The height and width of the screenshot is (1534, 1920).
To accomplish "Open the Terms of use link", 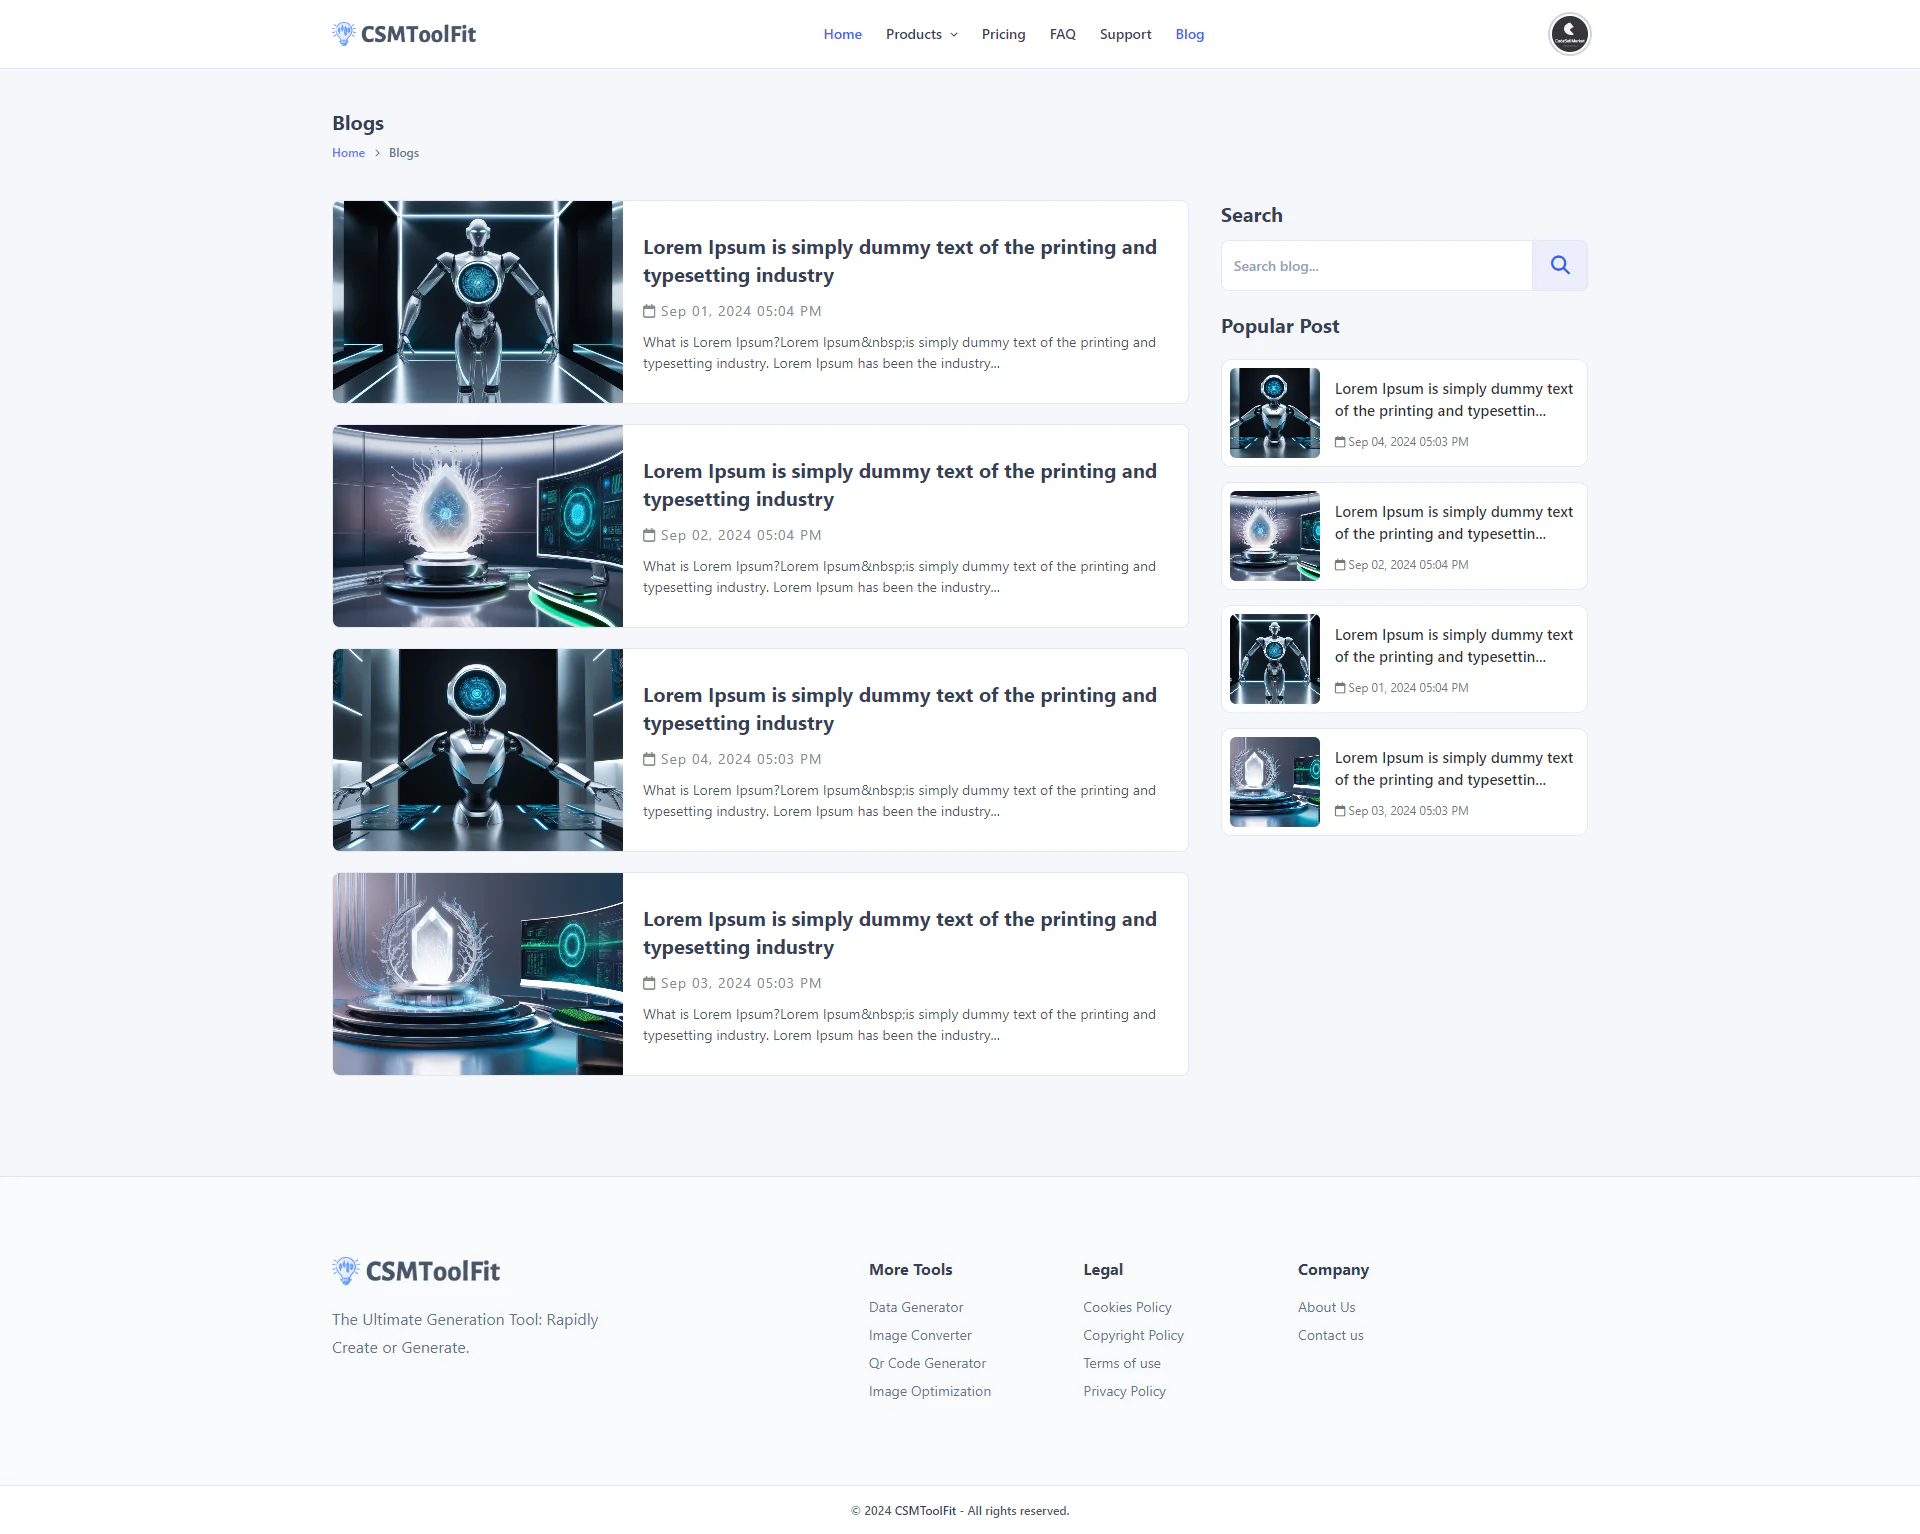I will click(1122, 1363).
